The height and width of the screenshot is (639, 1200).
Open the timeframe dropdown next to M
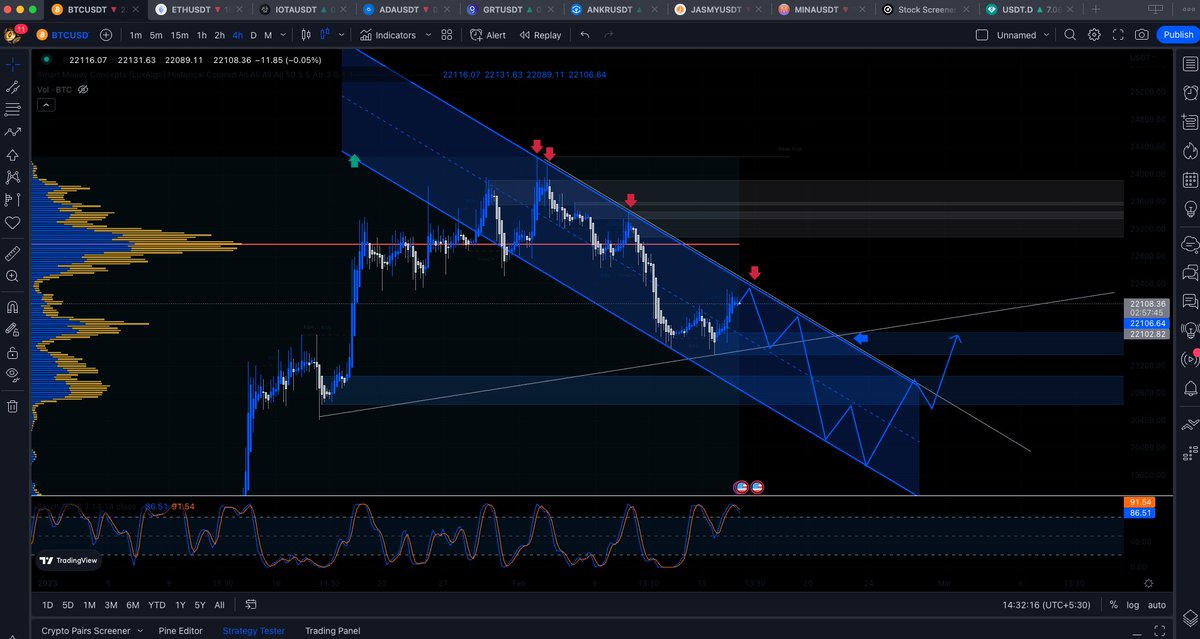283,34
